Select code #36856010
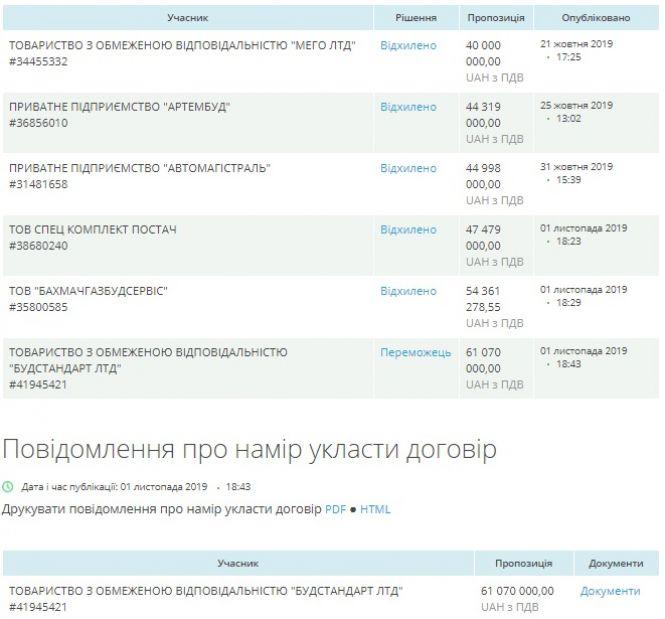The image size is (665, 619). pyautogui.click(x=38, y=123)
